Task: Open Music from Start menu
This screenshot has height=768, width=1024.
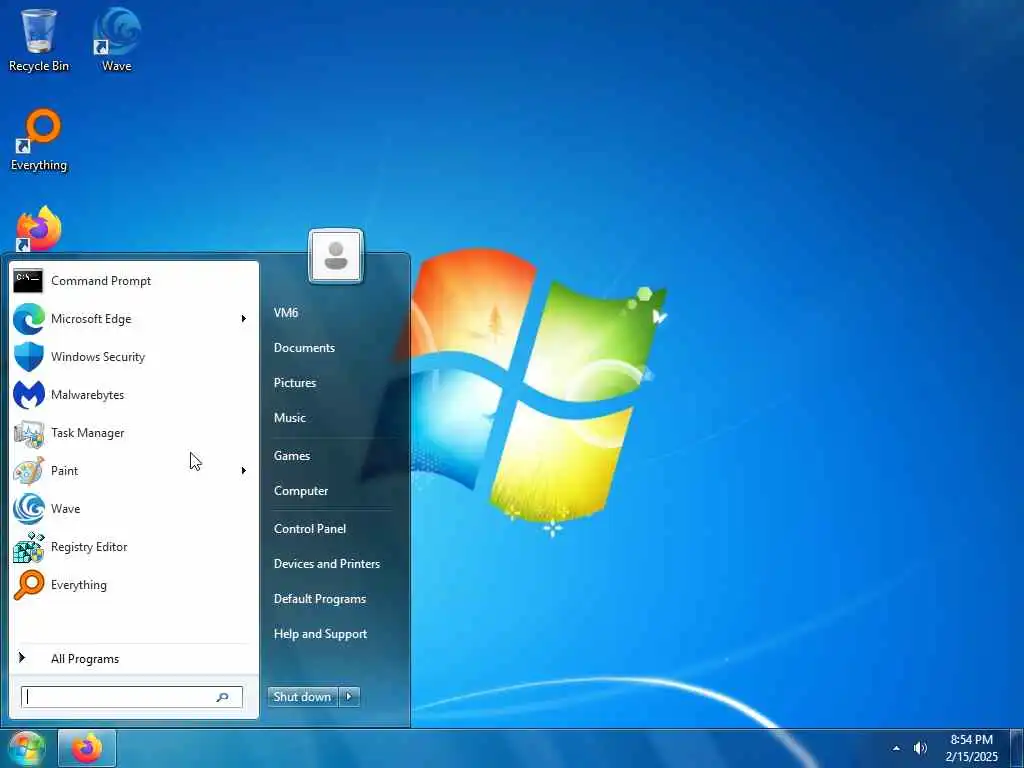Action: tap(290, 418)
